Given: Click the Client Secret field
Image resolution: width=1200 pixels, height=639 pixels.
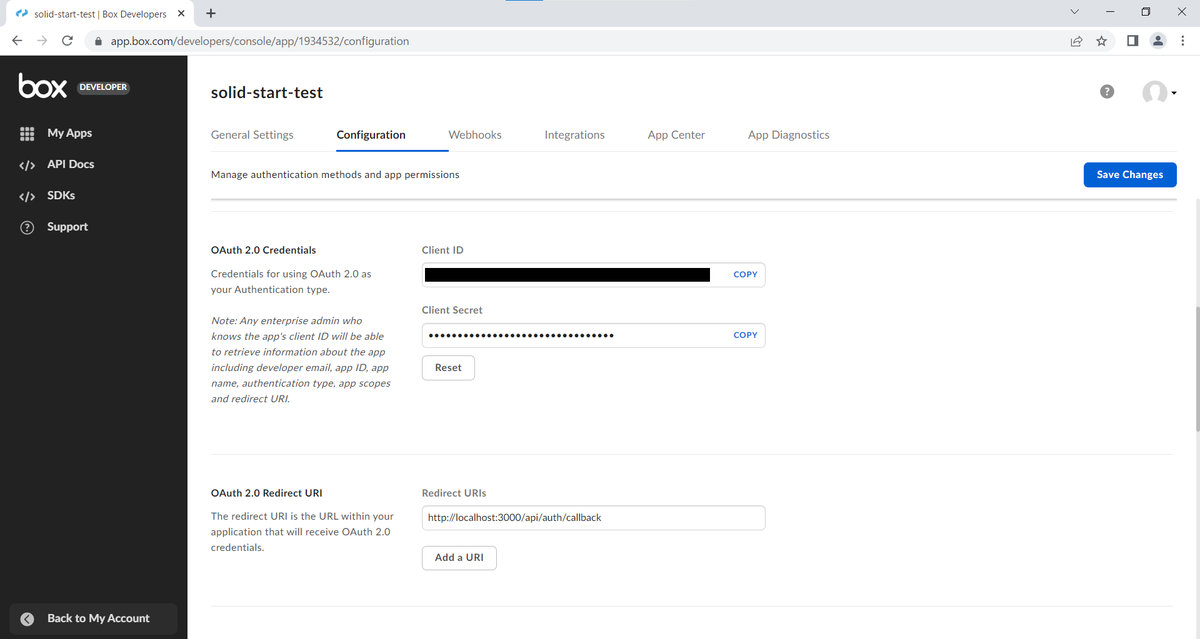Looking at the screenshot, I should [x=593, y=335].
